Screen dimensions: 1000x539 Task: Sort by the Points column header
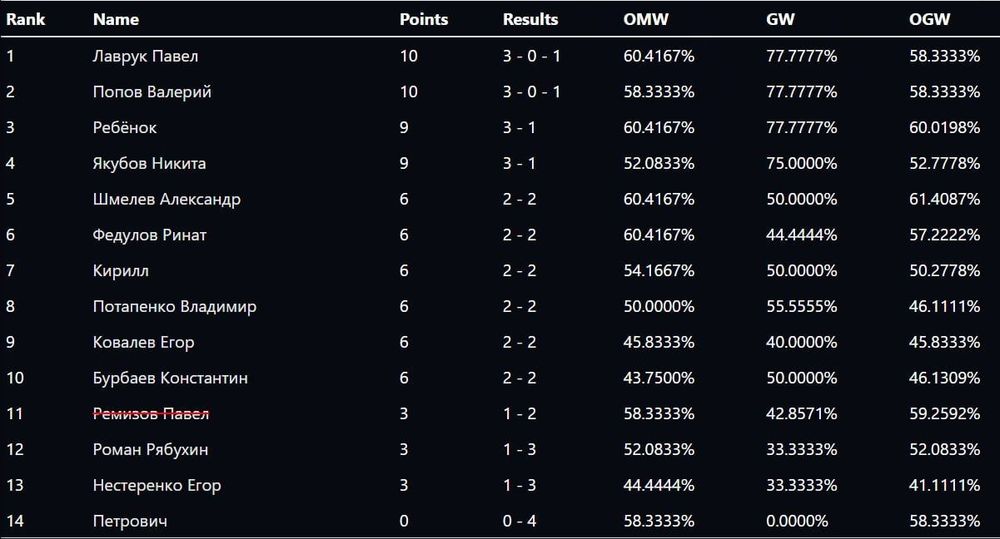click(x=423, y=19)
